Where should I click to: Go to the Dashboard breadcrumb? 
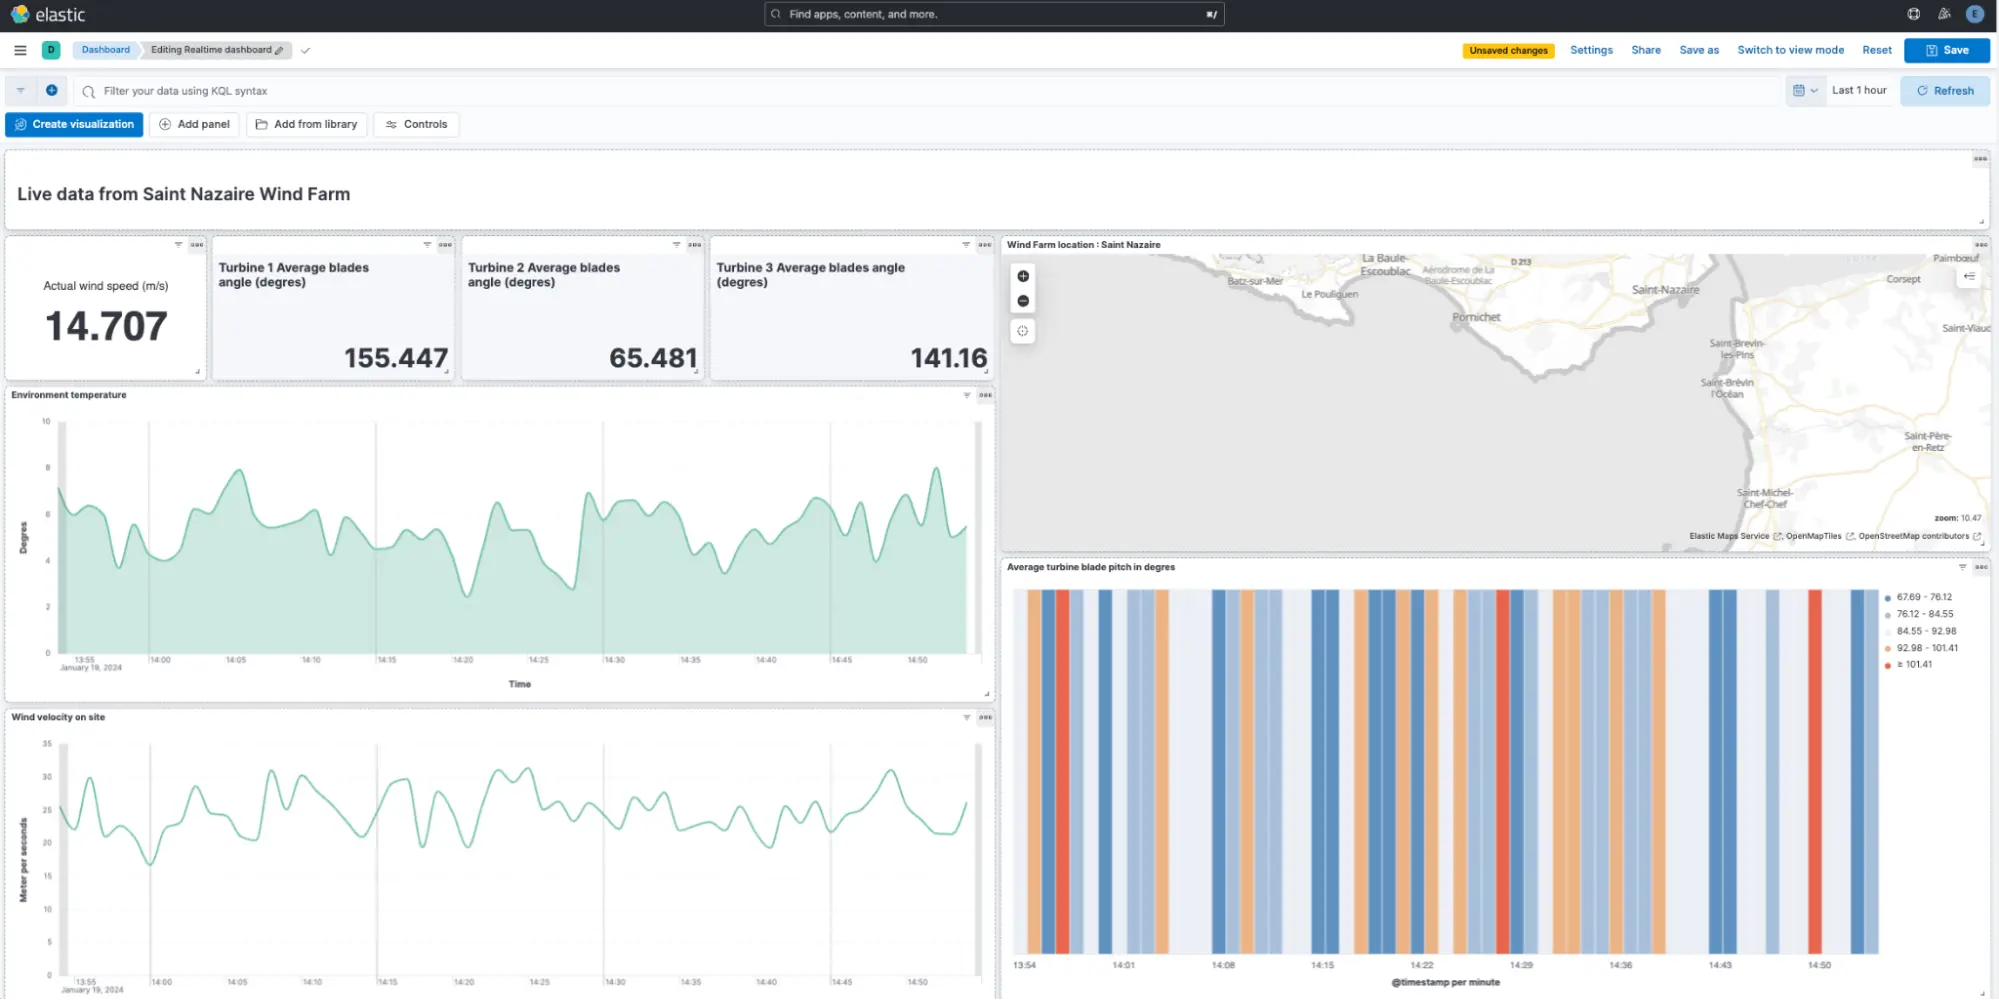(106, 50)
